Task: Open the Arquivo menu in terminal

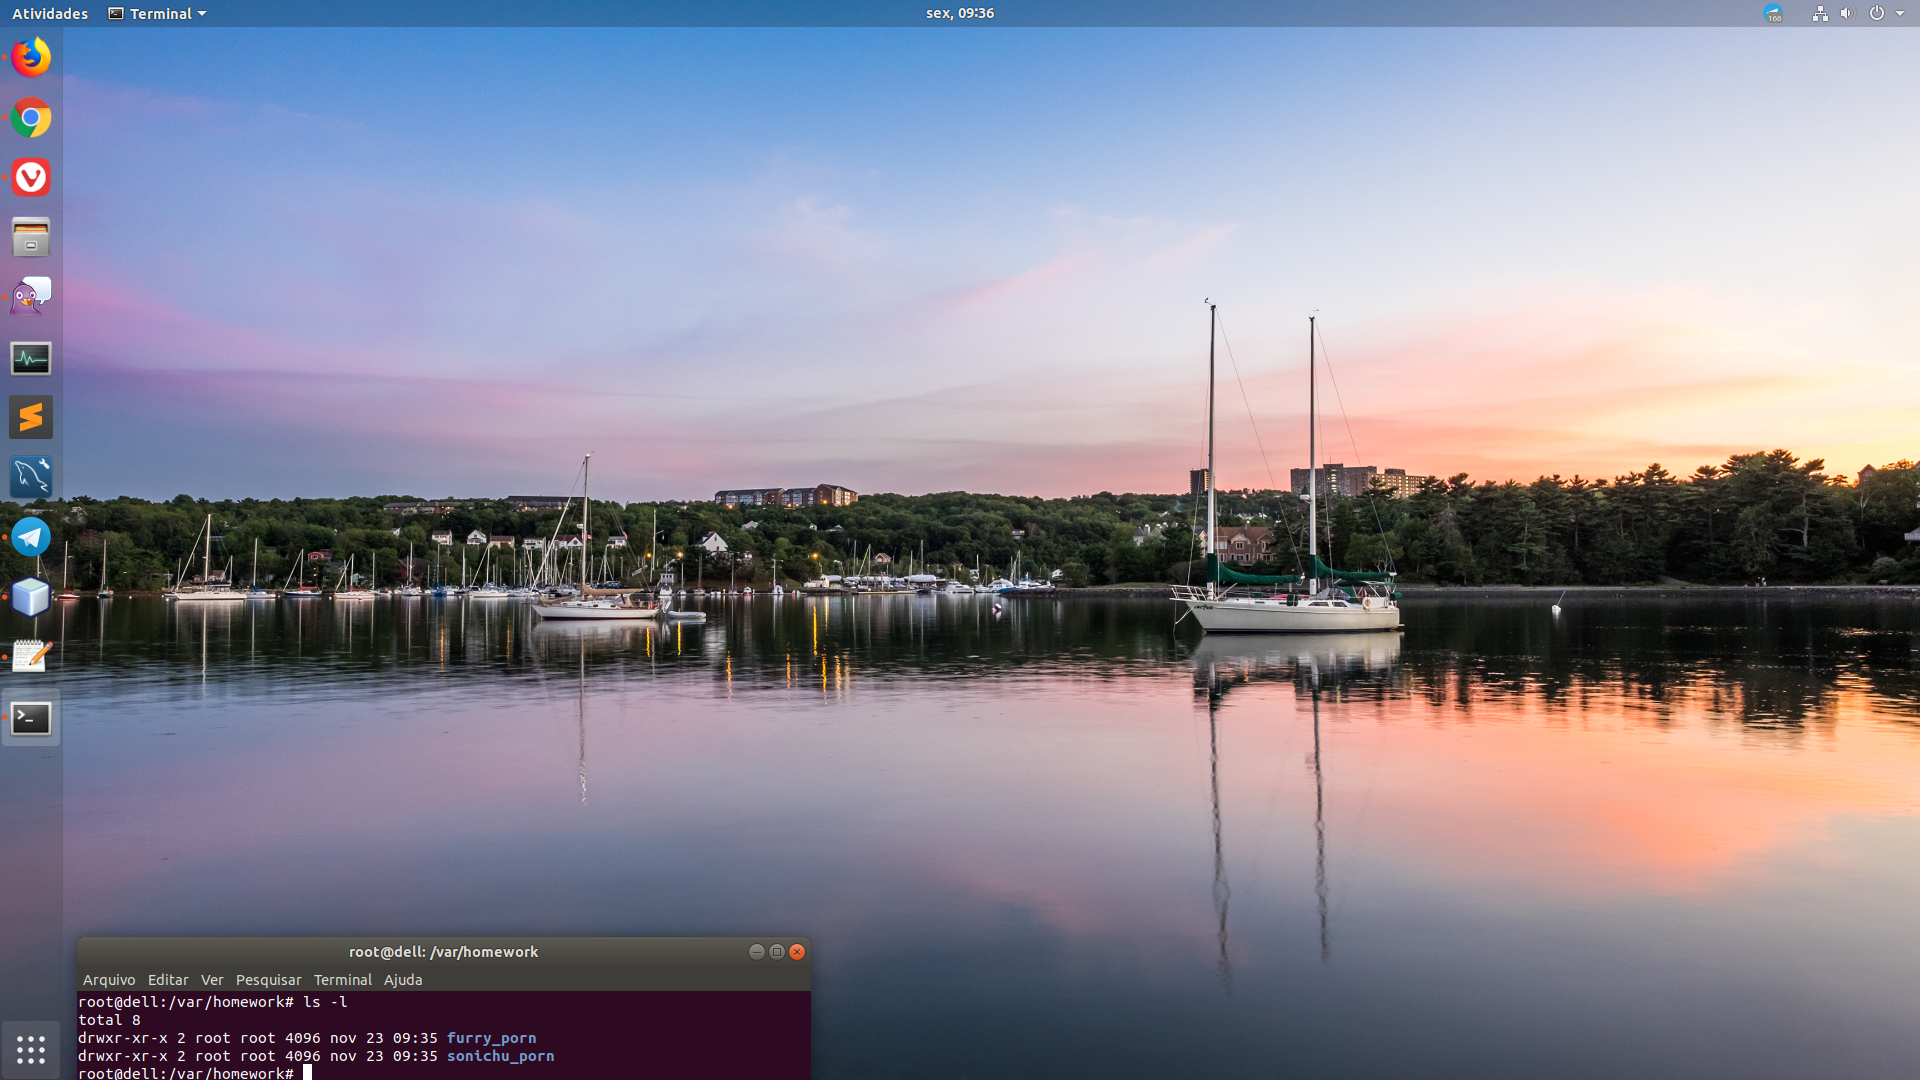Action: click(x=109, y=980)
